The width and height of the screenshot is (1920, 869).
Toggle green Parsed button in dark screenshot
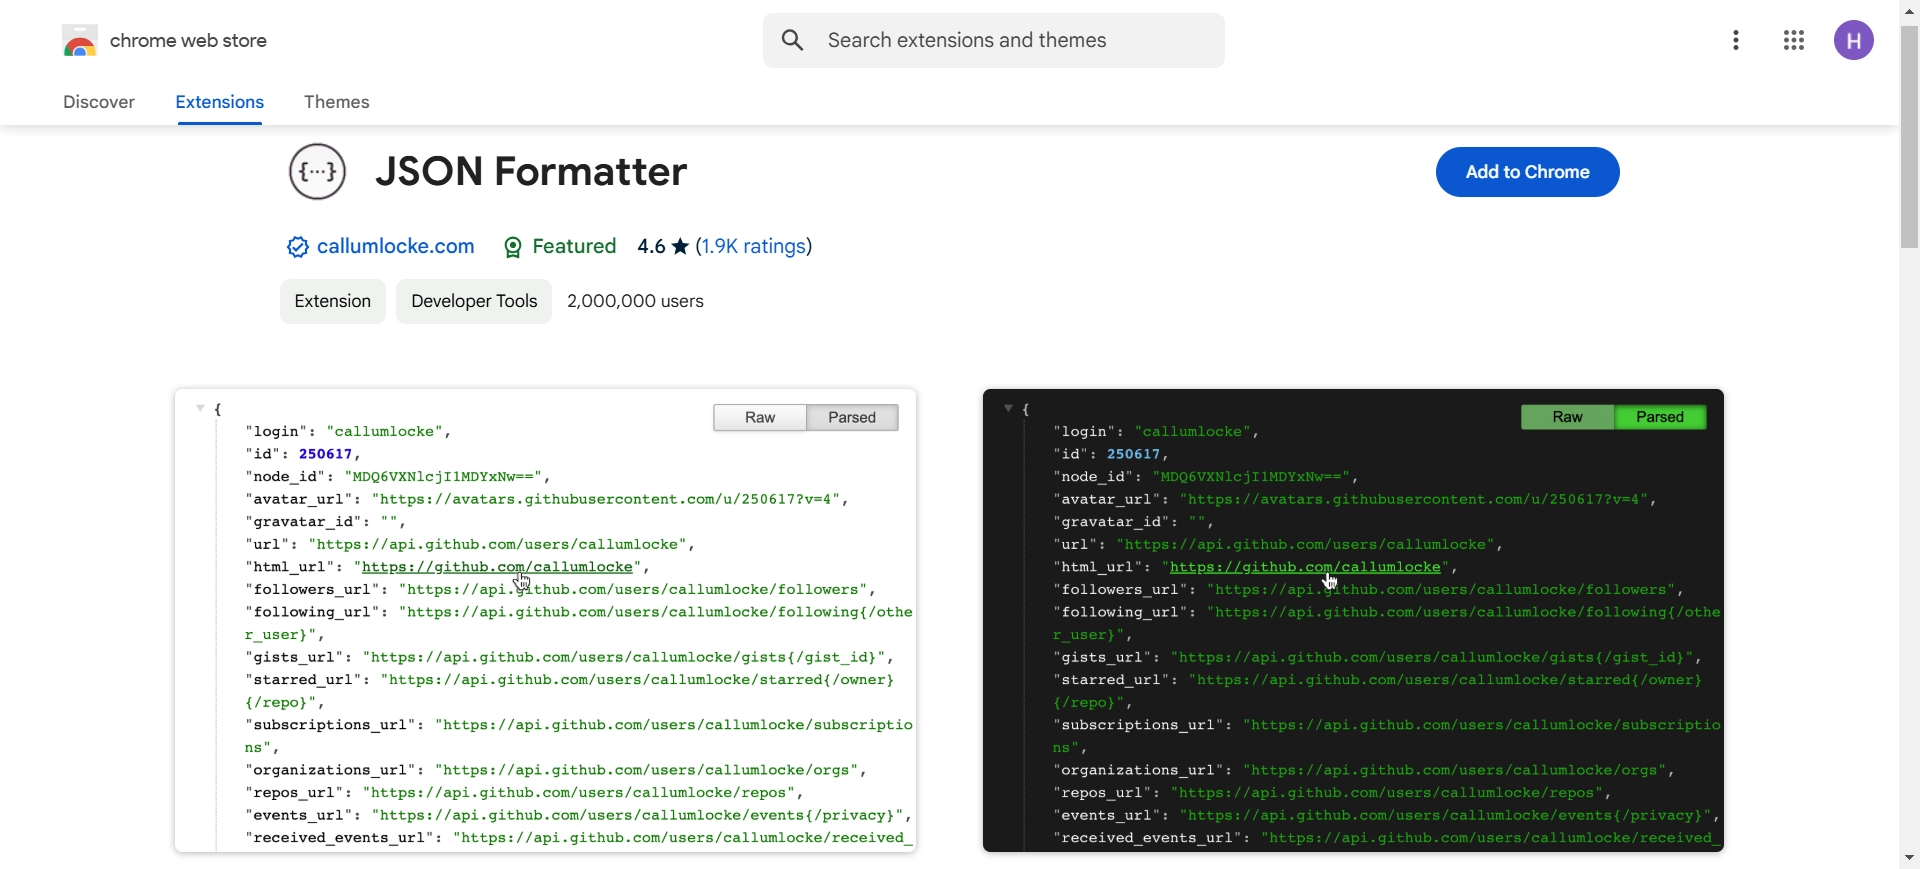pos(1661,418)
